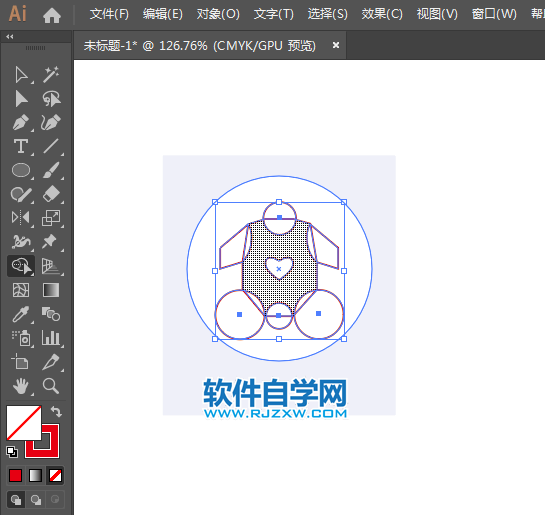Open the 文件(F) menu
Viewport: 545px width, 515px height.
[109, 14]
